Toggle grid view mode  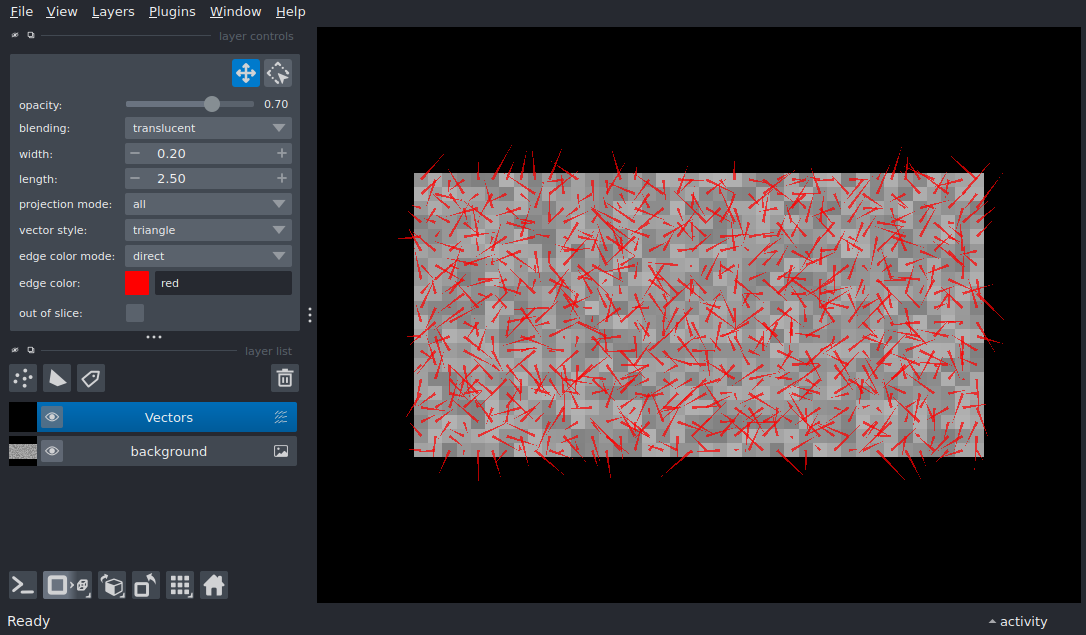pyautogui.click(x=180, y=585)
